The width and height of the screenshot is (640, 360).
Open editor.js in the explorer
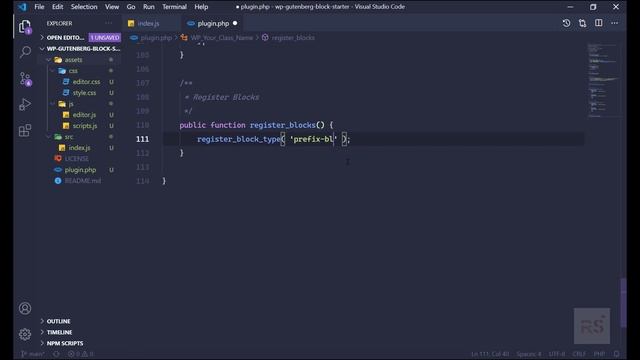pos(84,115)
